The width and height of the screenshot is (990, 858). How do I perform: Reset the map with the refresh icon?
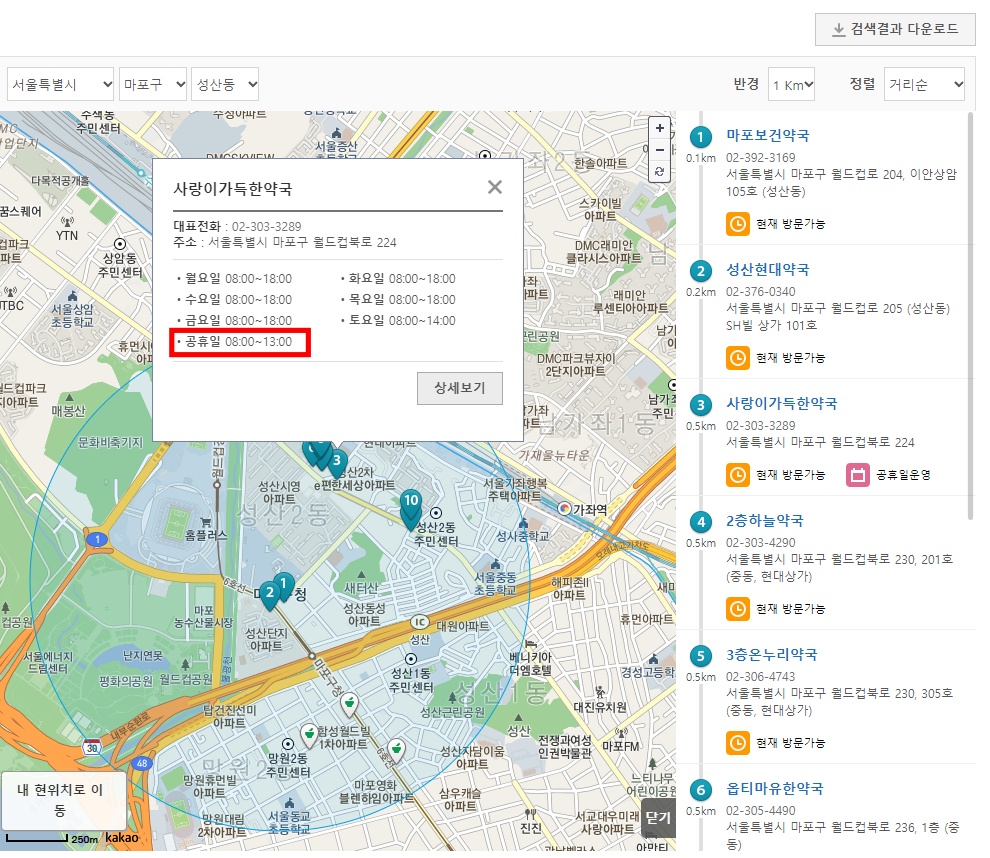659,171
